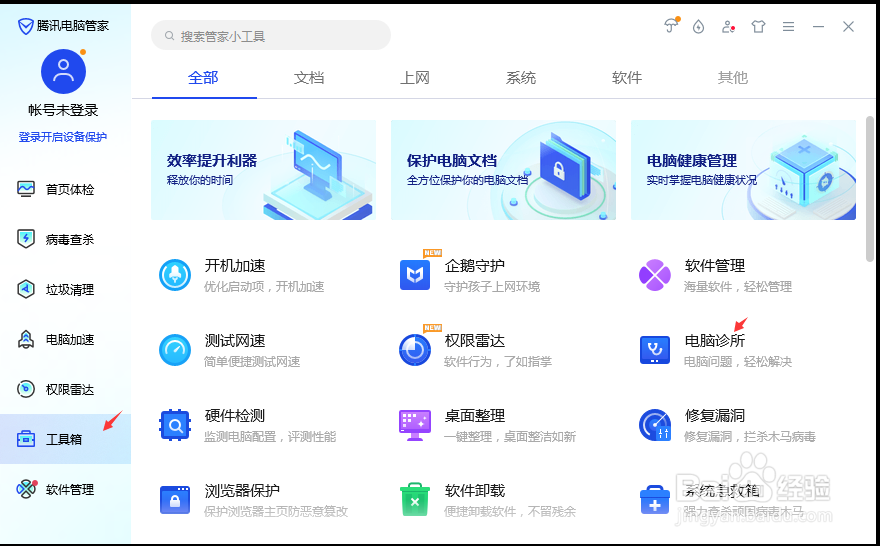880x546 pixels.
Task: Click the 电脑加速 rocket icon
Action: [x=26, y=339]
